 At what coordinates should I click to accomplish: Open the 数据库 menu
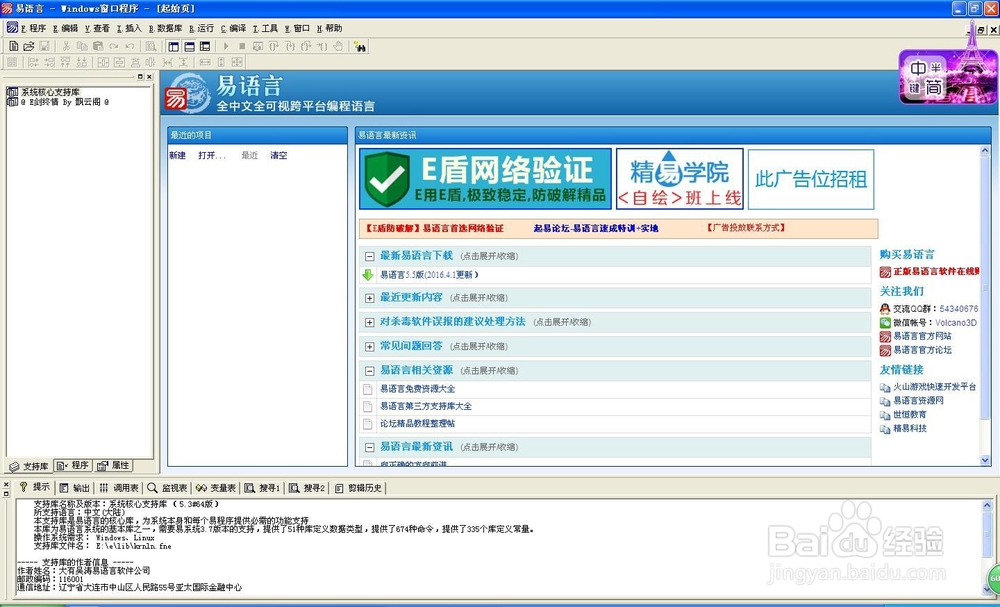coord(166,28)
